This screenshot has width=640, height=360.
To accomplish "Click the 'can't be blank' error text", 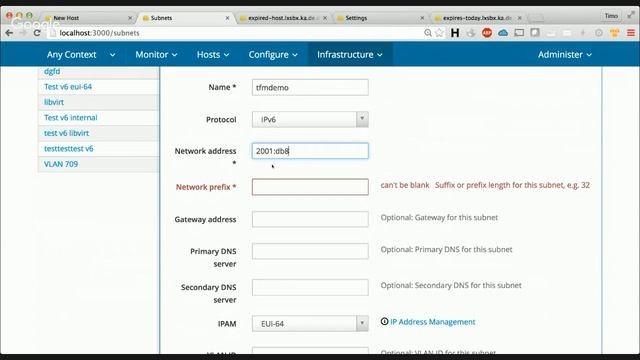I will click(405, 185).
